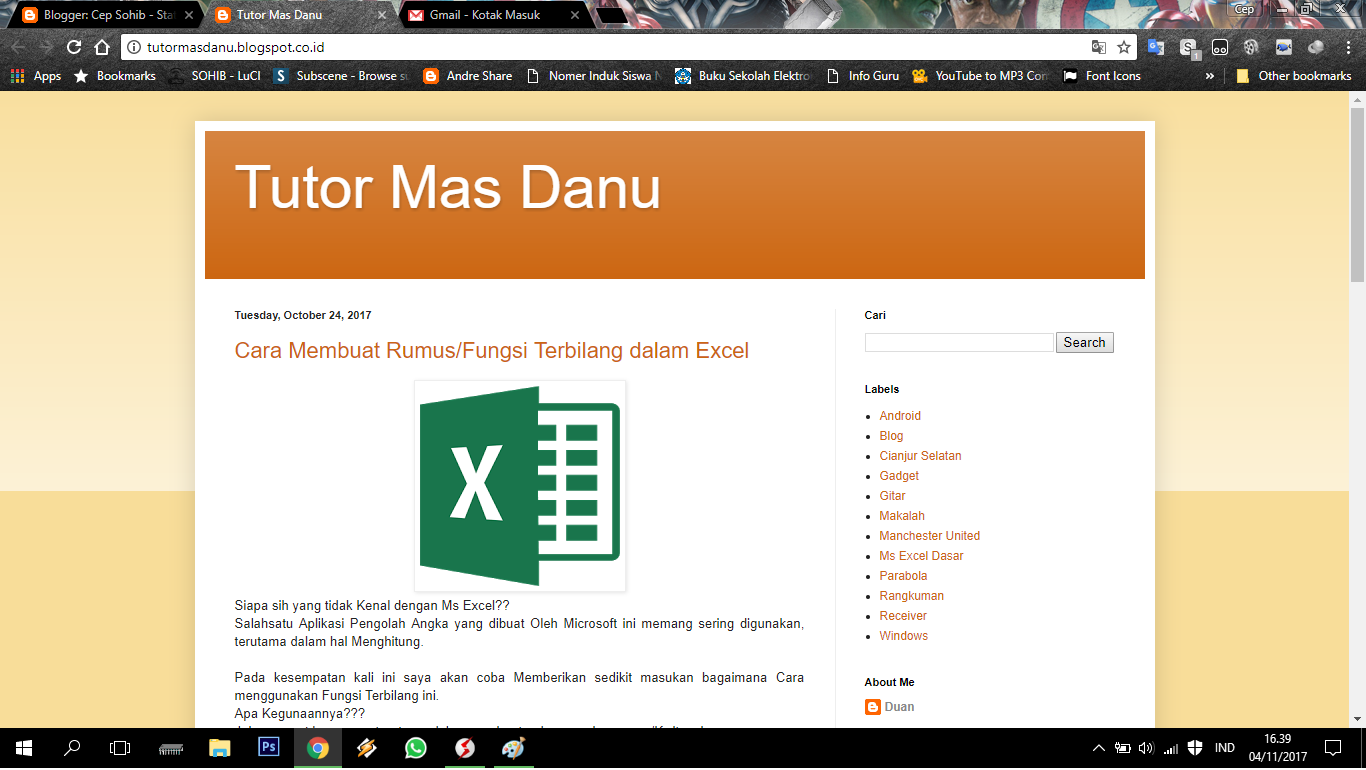Image resolution: width=1366 pixels, height=770 pixels.
Task: Close the Gmail - Kotak Masuk tab
Action: coord(574,15)
